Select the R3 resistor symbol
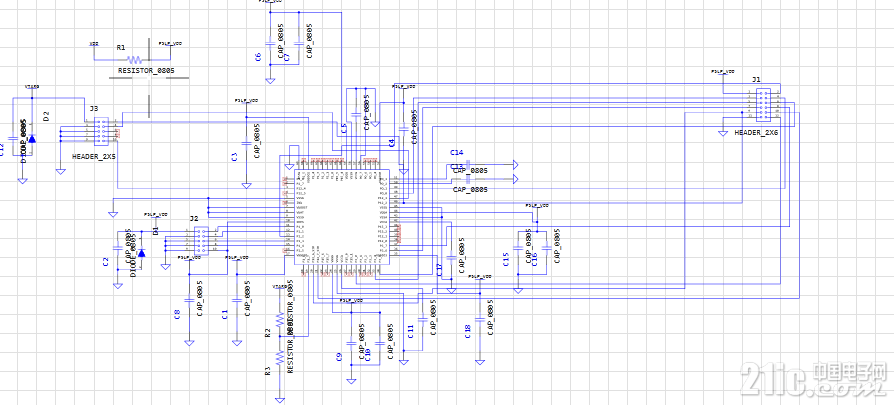The image size is (894, 405). click(279, 357)
